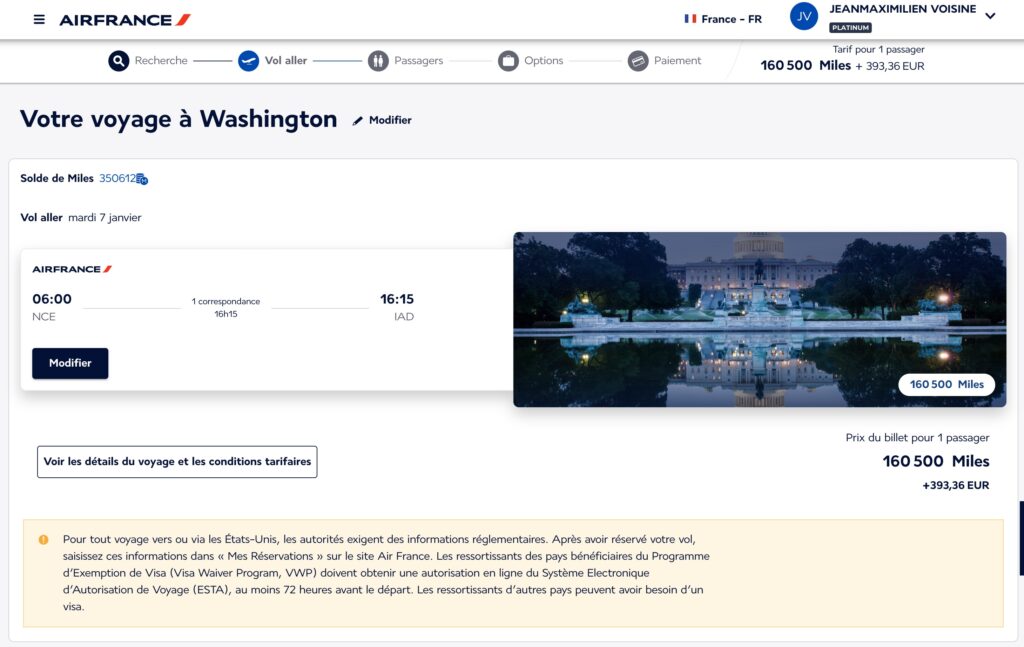Click the Vol aller plane step icon

pos(248,61)
